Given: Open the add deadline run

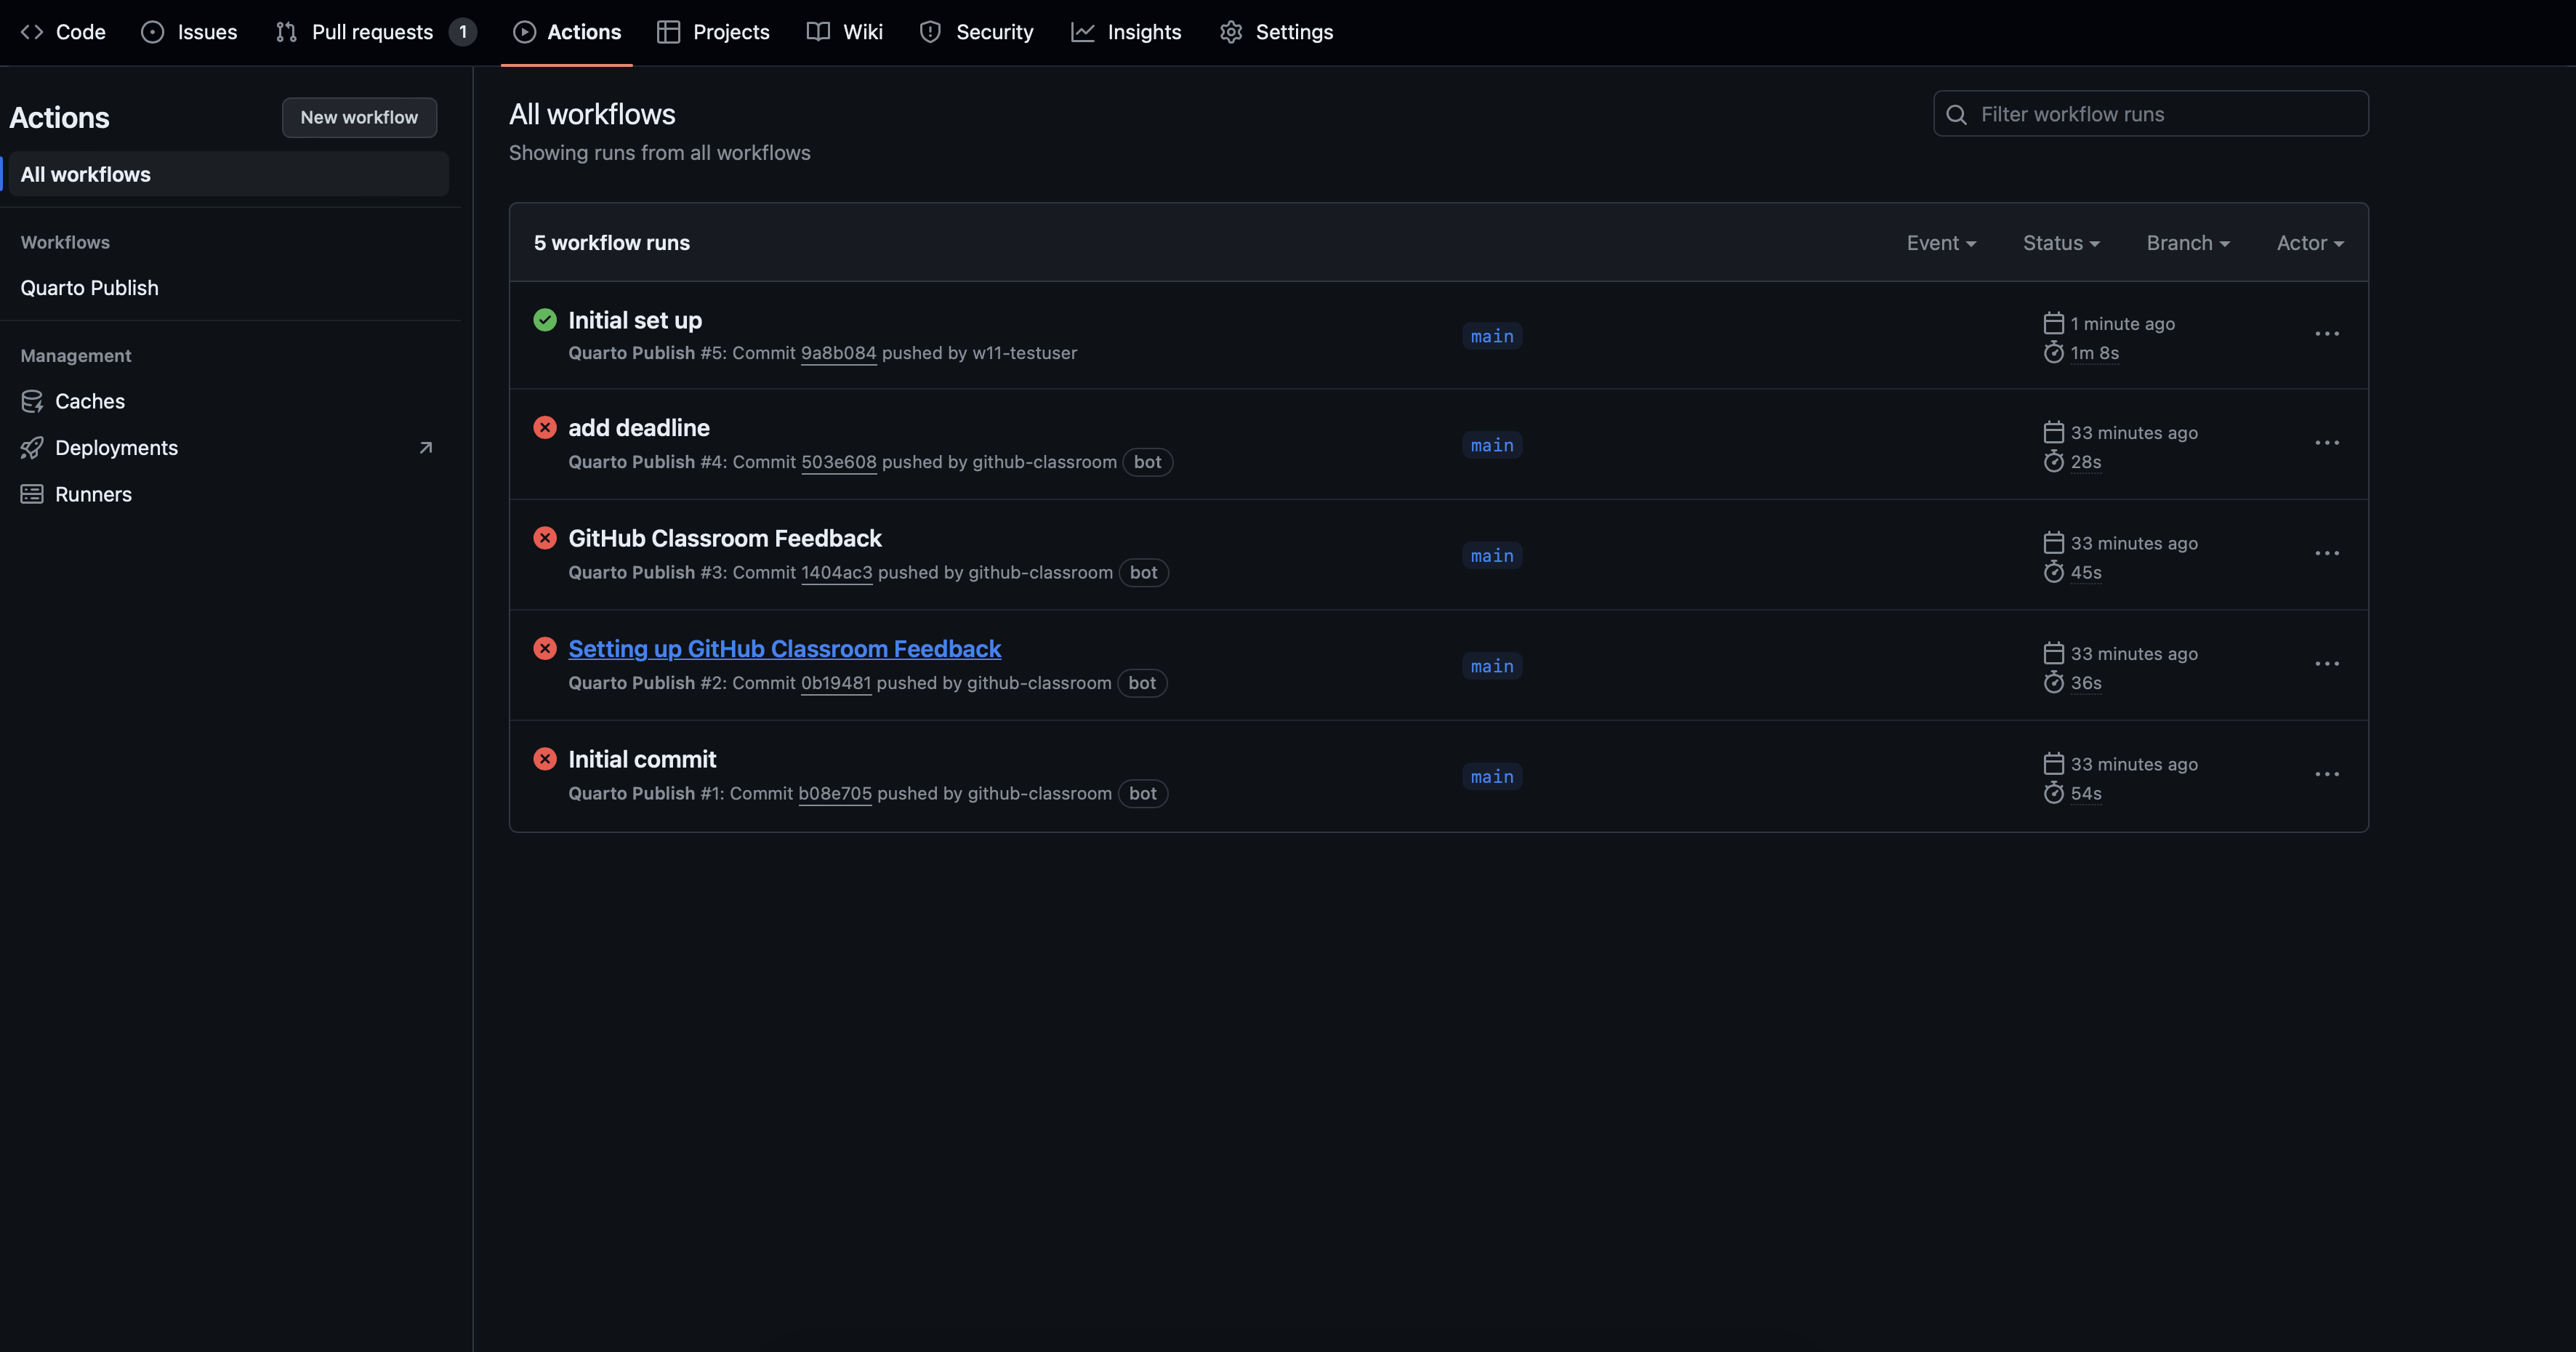Looking at the screenshot, I should pyautogui.click(x=639, y=428).
